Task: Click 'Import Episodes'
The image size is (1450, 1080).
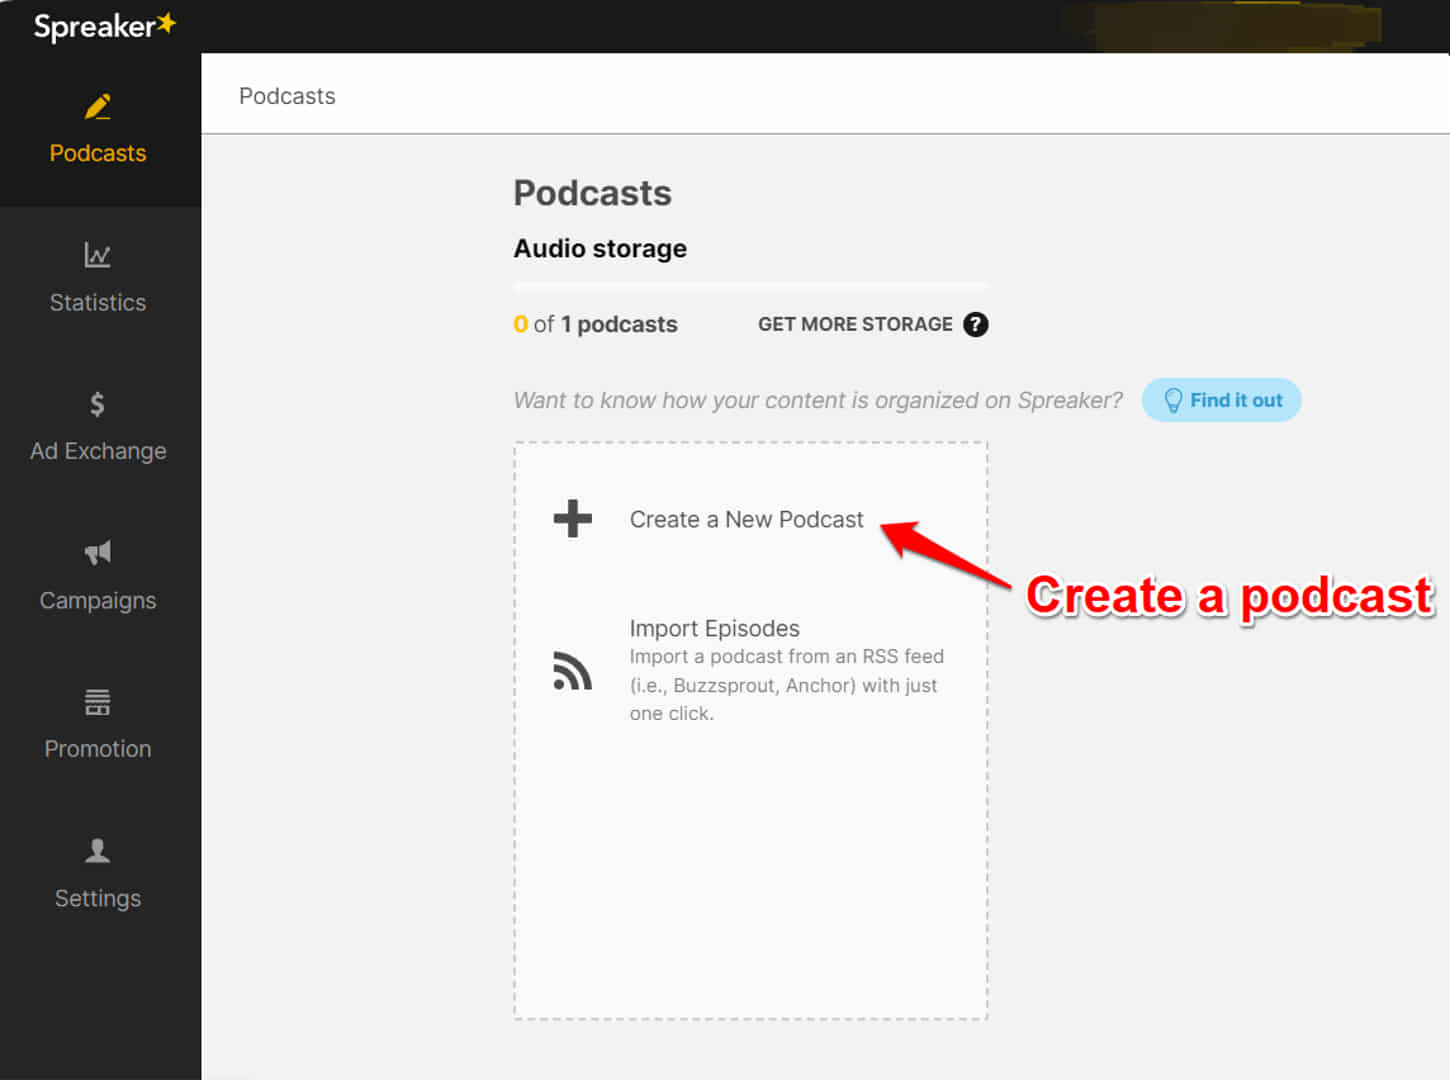Action: [x=714, y=628]
